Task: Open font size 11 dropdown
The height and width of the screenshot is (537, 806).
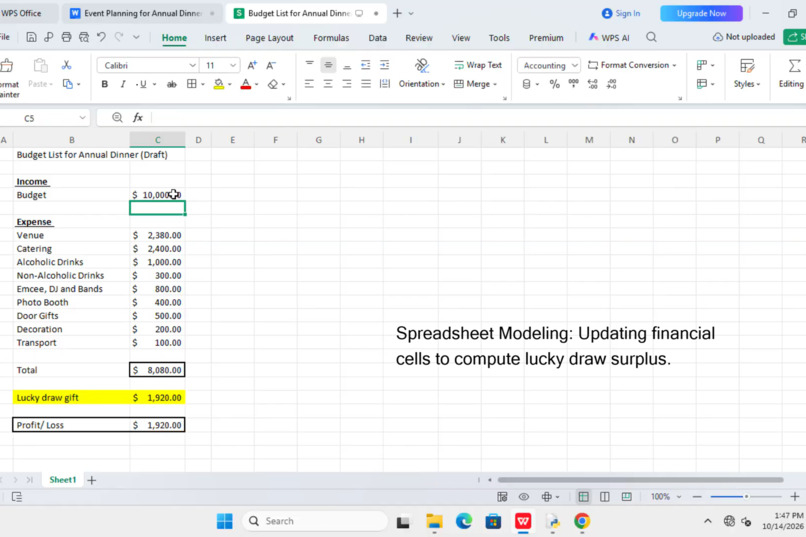Action: pyautogui.click(x=233, y=65)
